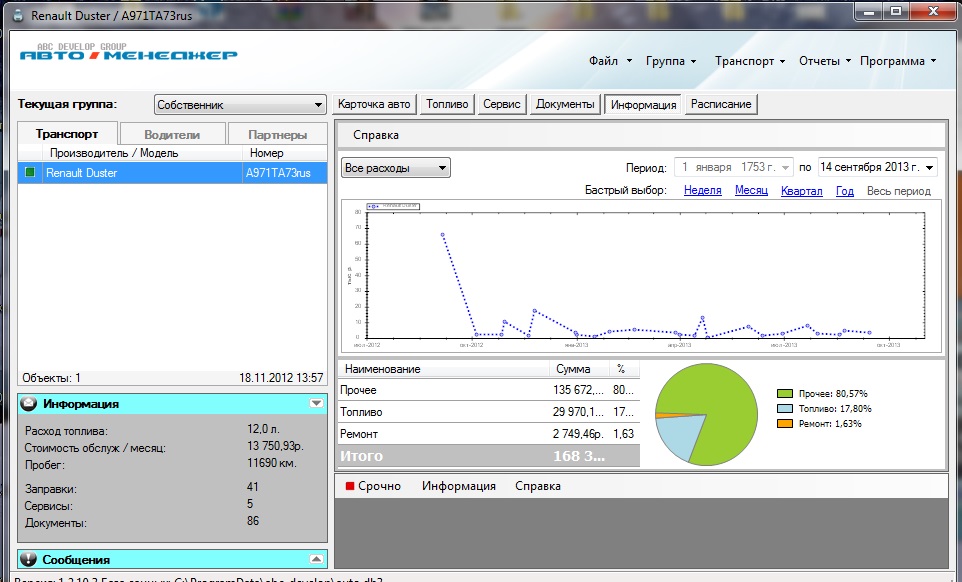Switch to the Водители tab
This screenshot has height=582, width=962.
(172, 134)
